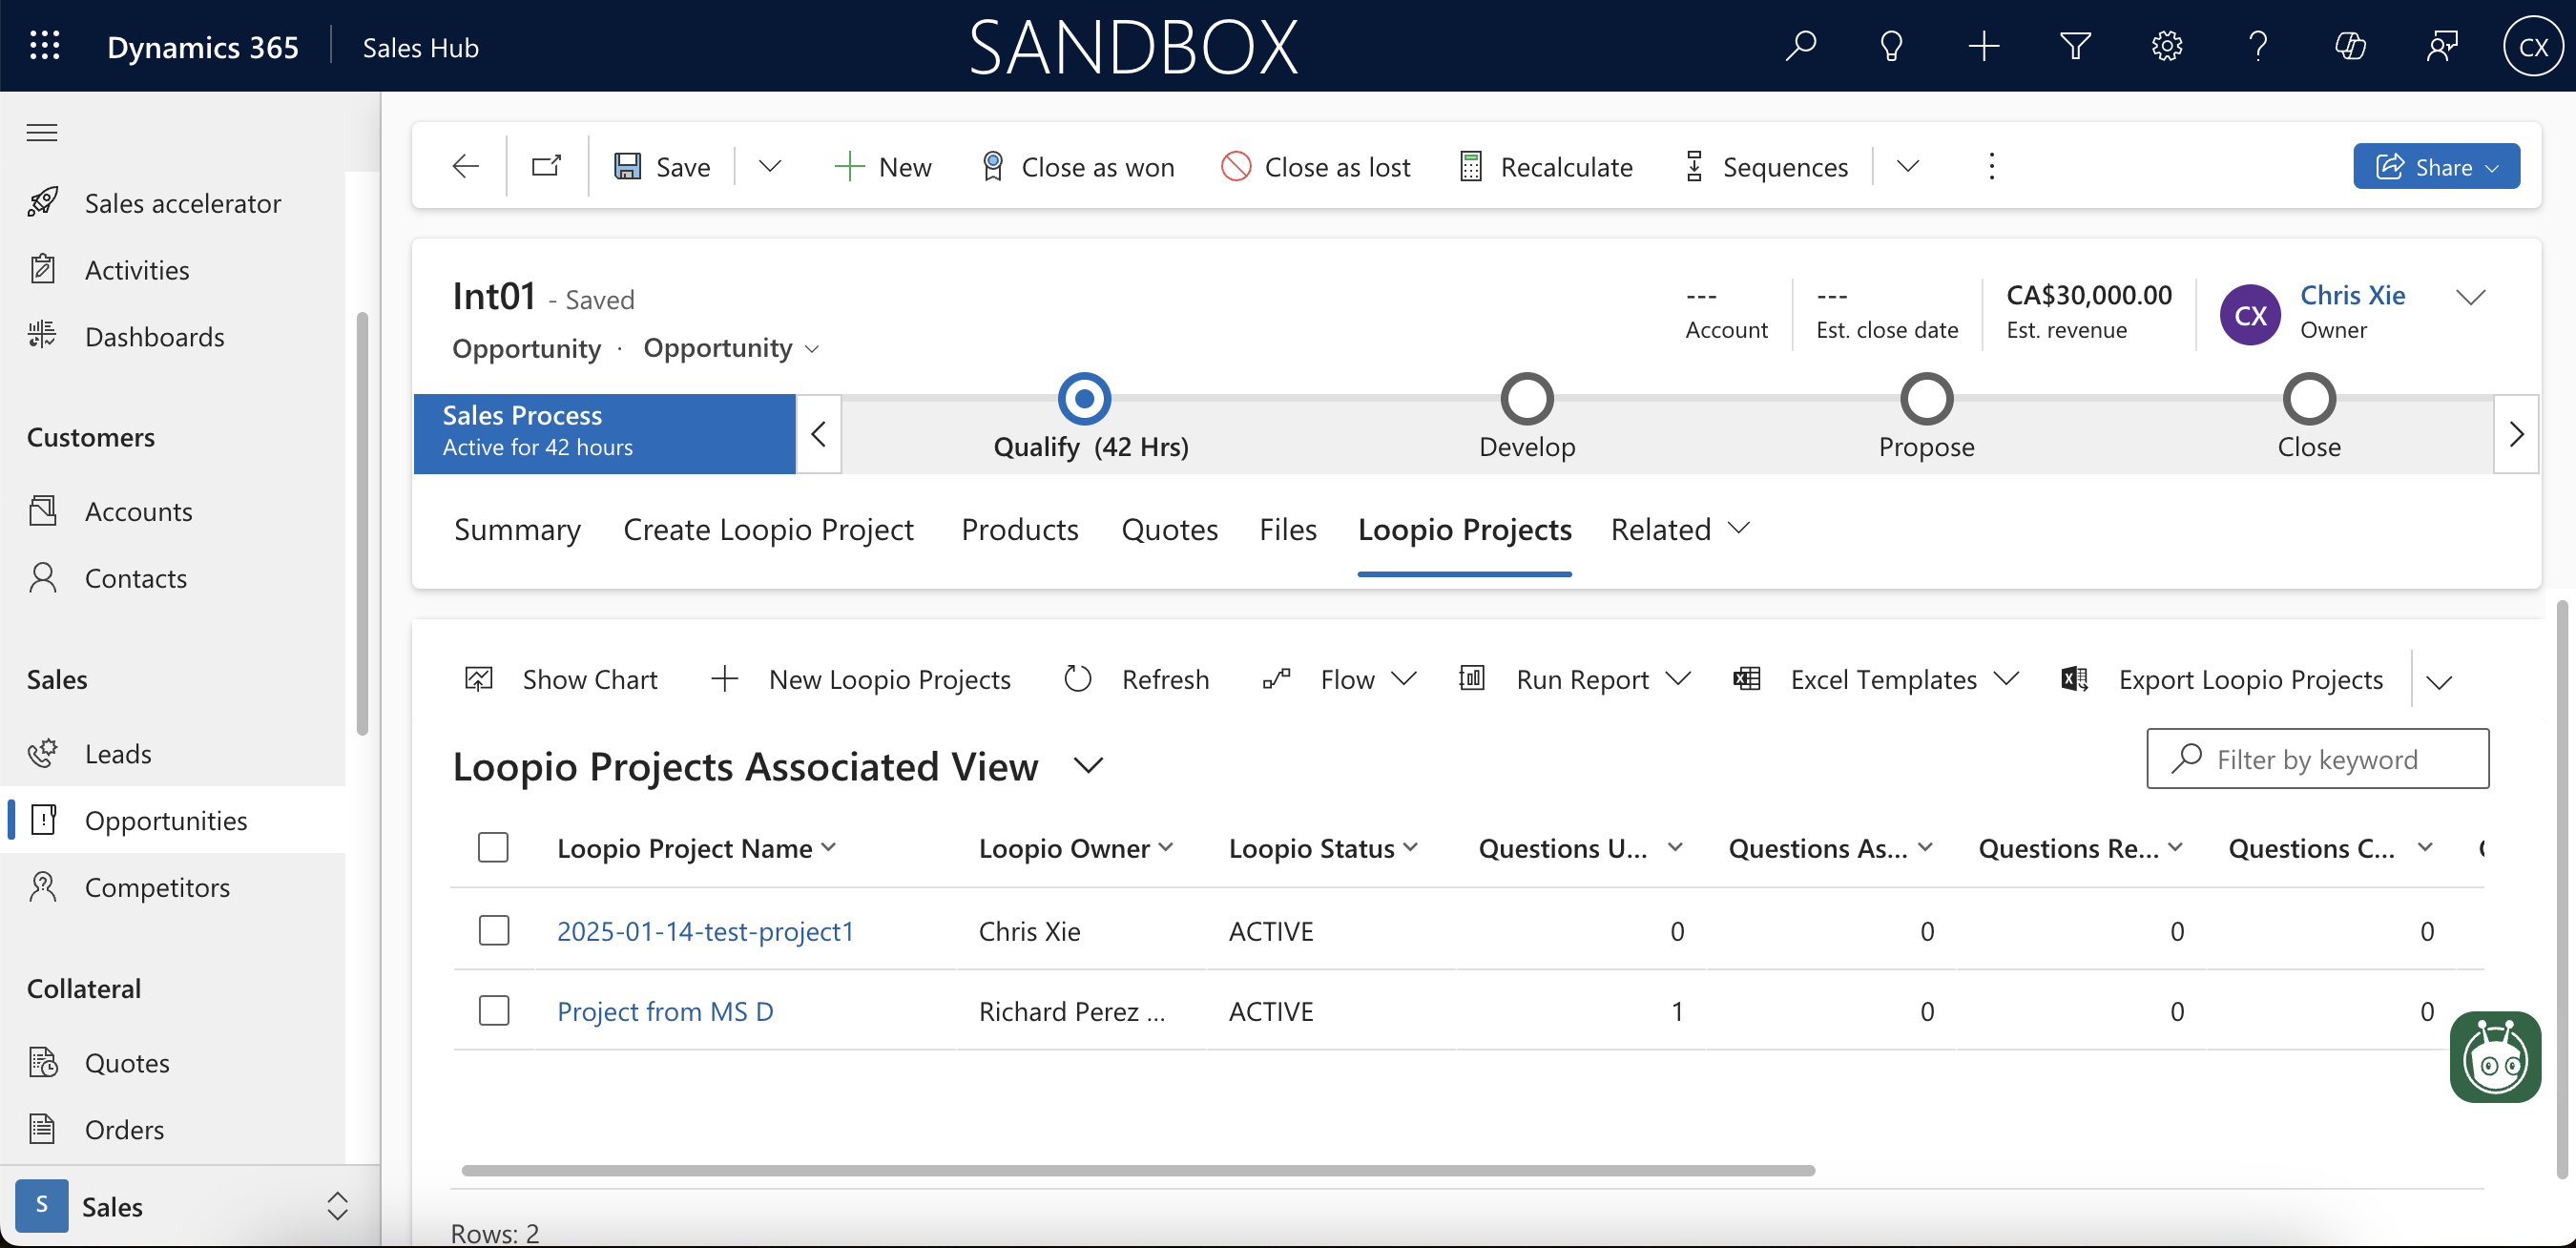Click Close as won command

pyautogui.click(x=1077, y=166)
